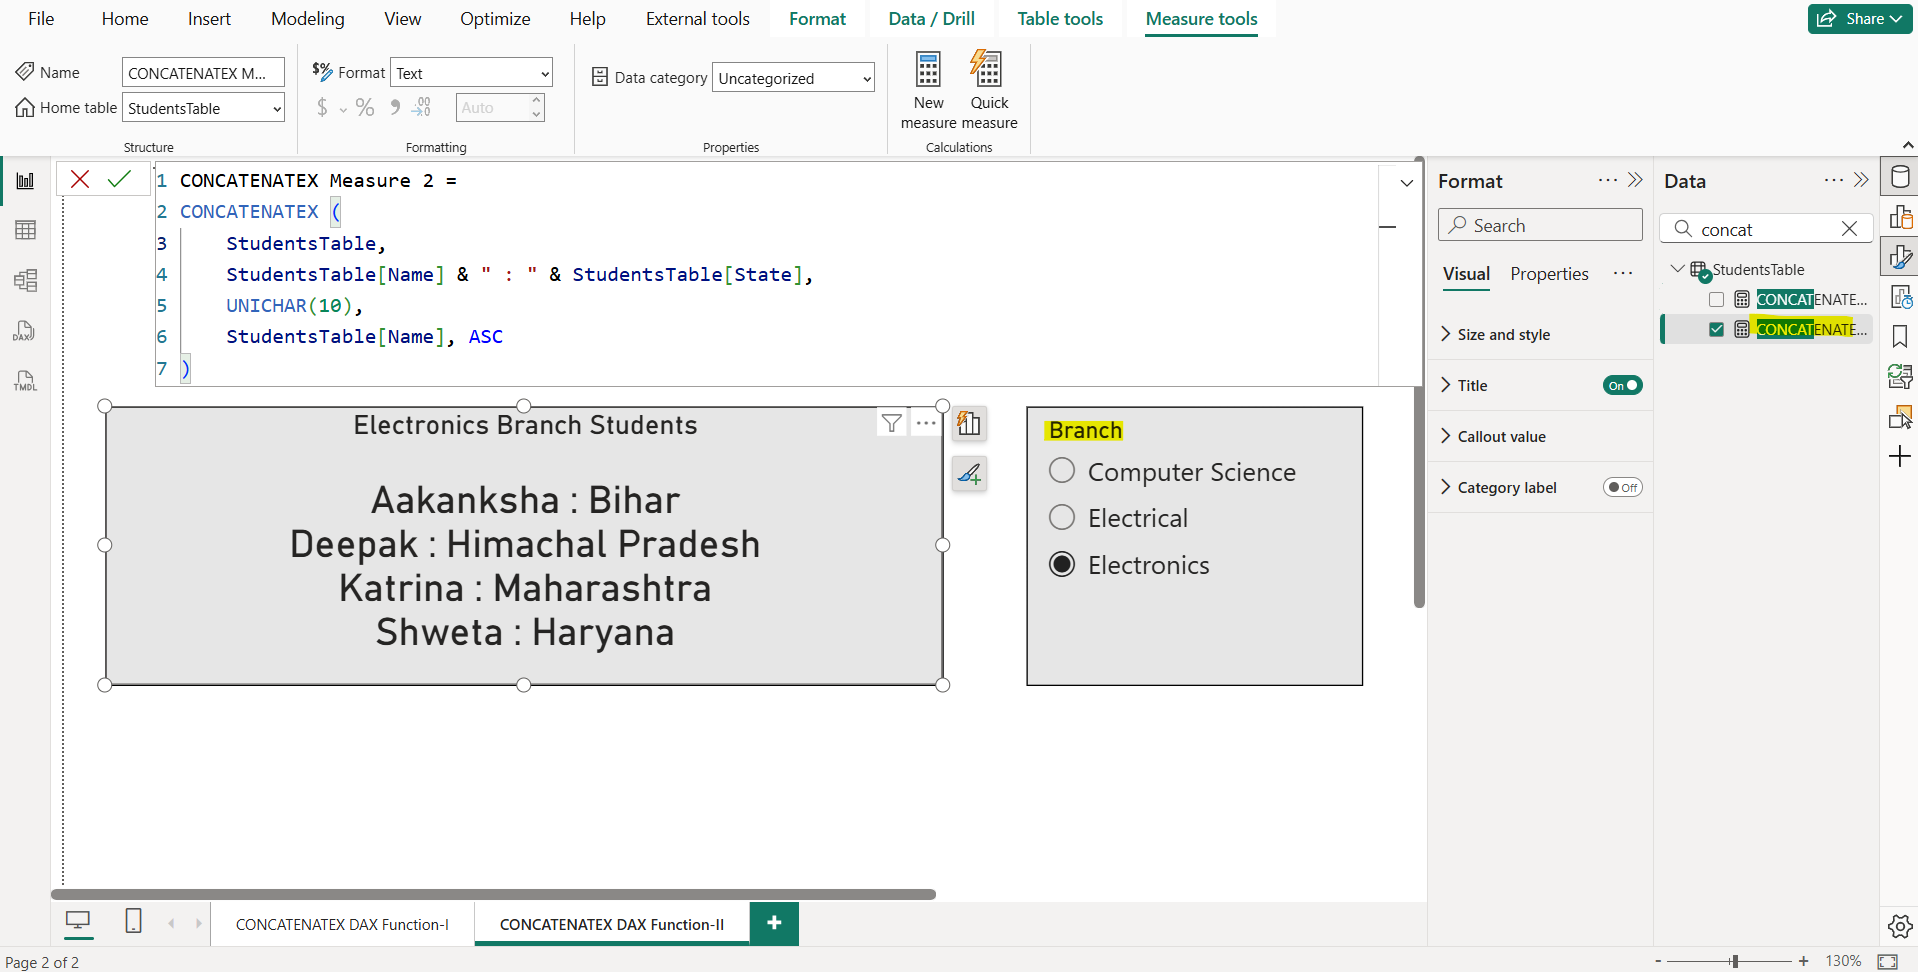Commit the DAX formula with the check mark
The height and width of the screenshot is (972, 1918).
[x=120, y=179]
